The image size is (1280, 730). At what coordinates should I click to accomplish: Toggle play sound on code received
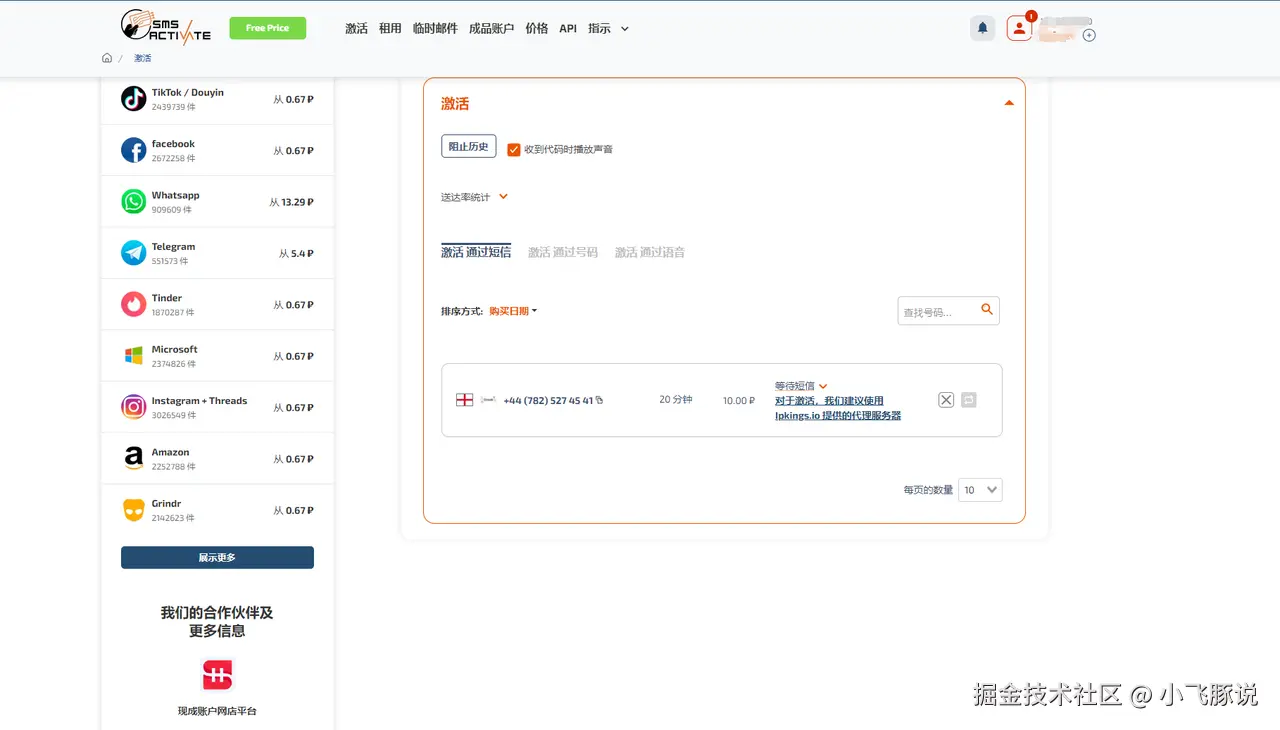click(x=514, y=149)
